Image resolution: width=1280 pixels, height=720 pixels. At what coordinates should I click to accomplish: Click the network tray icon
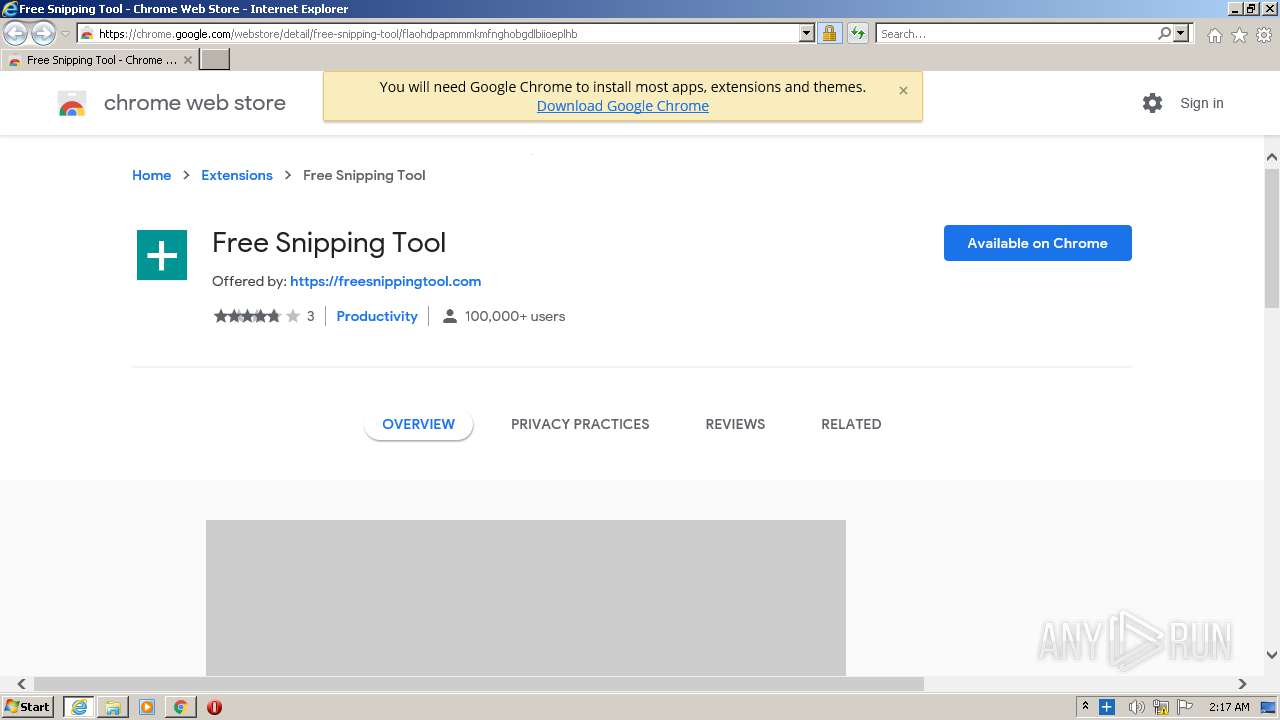pyautogui.click(x=1161, y=707)
